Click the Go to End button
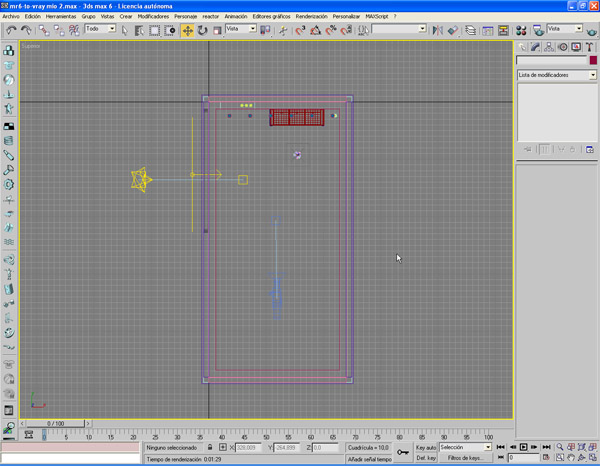This screenshot has width=600, height=466. 546,447
